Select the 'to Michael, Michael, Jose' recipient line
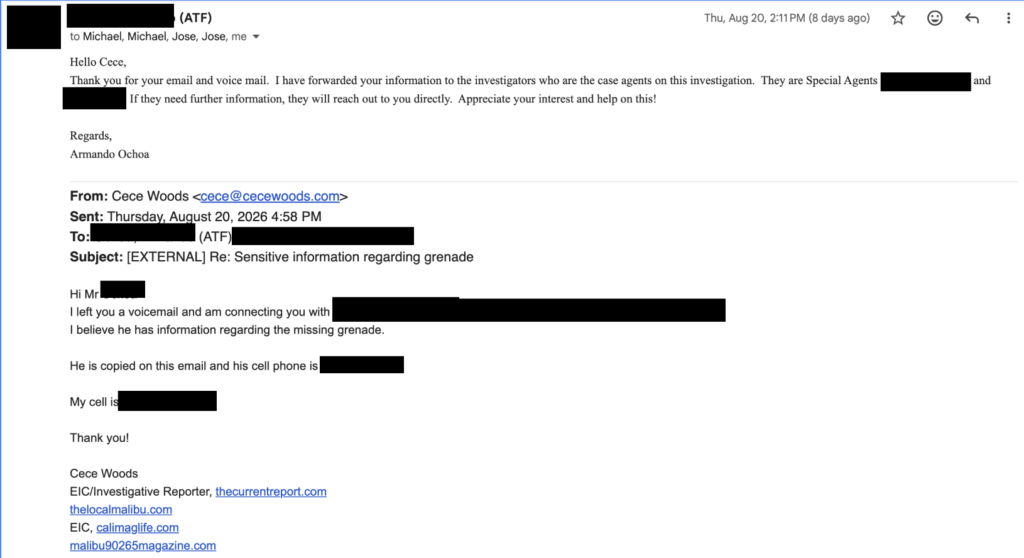 [158, 37]
